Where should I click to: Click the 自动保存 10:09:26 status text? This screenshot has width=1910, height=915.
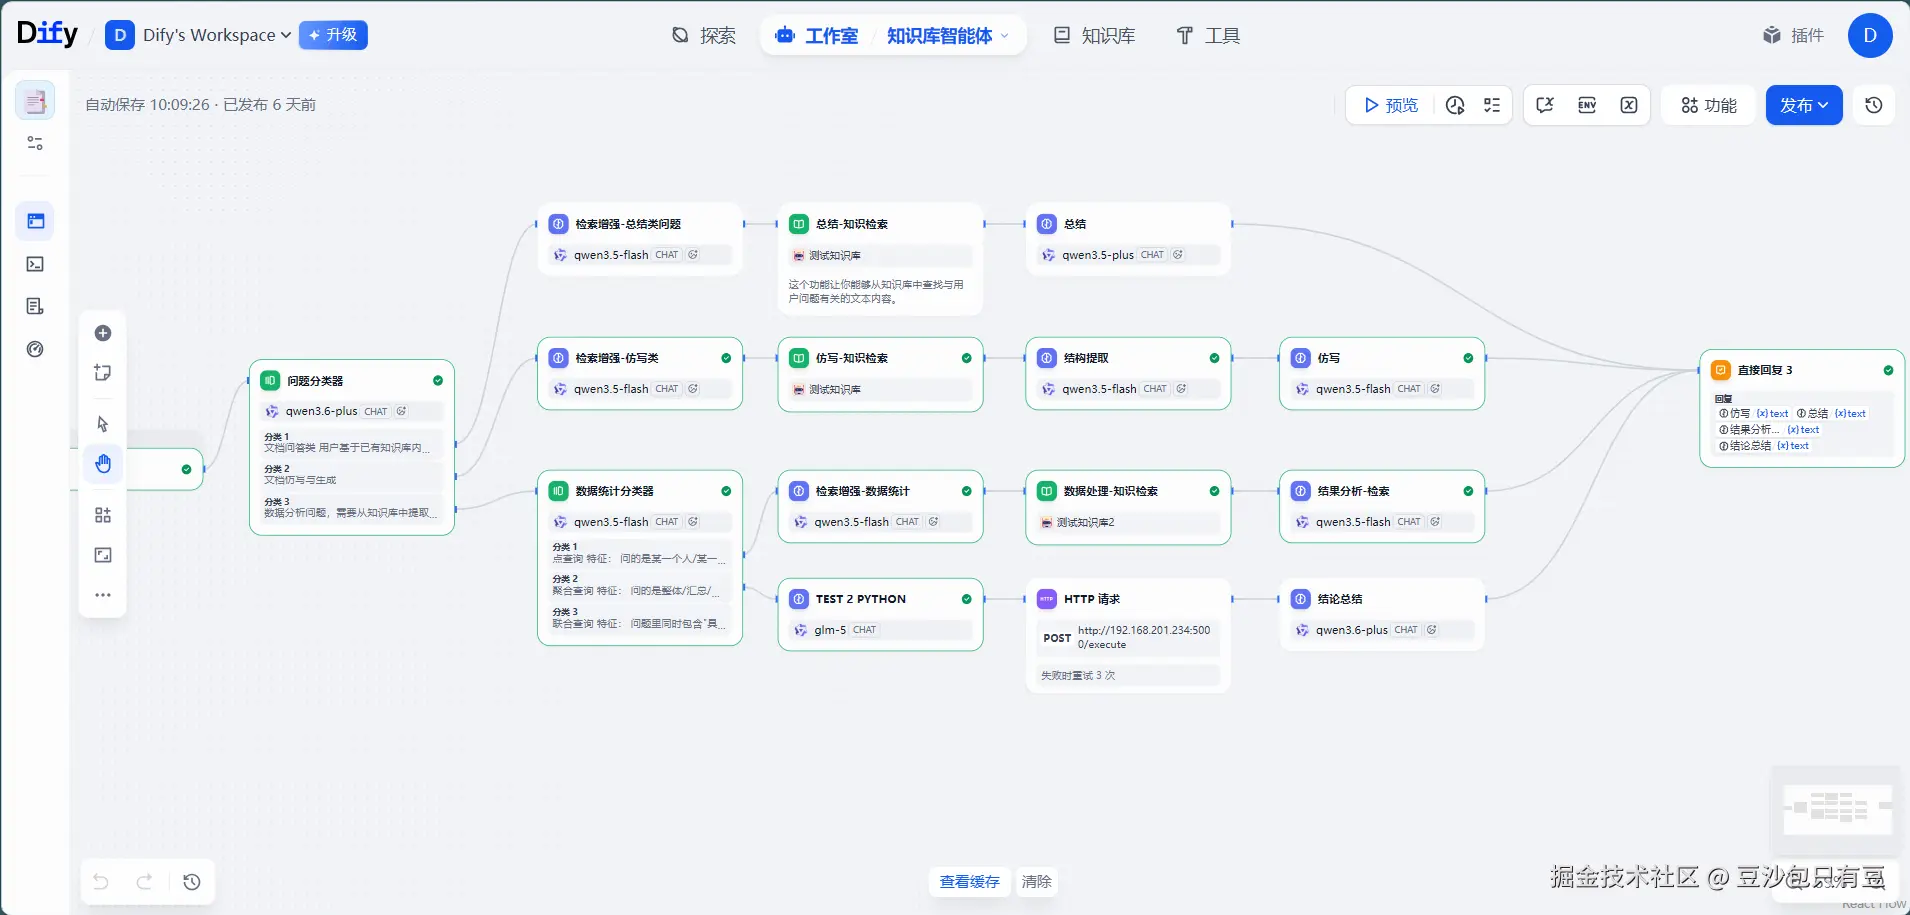tap(147, 105)
